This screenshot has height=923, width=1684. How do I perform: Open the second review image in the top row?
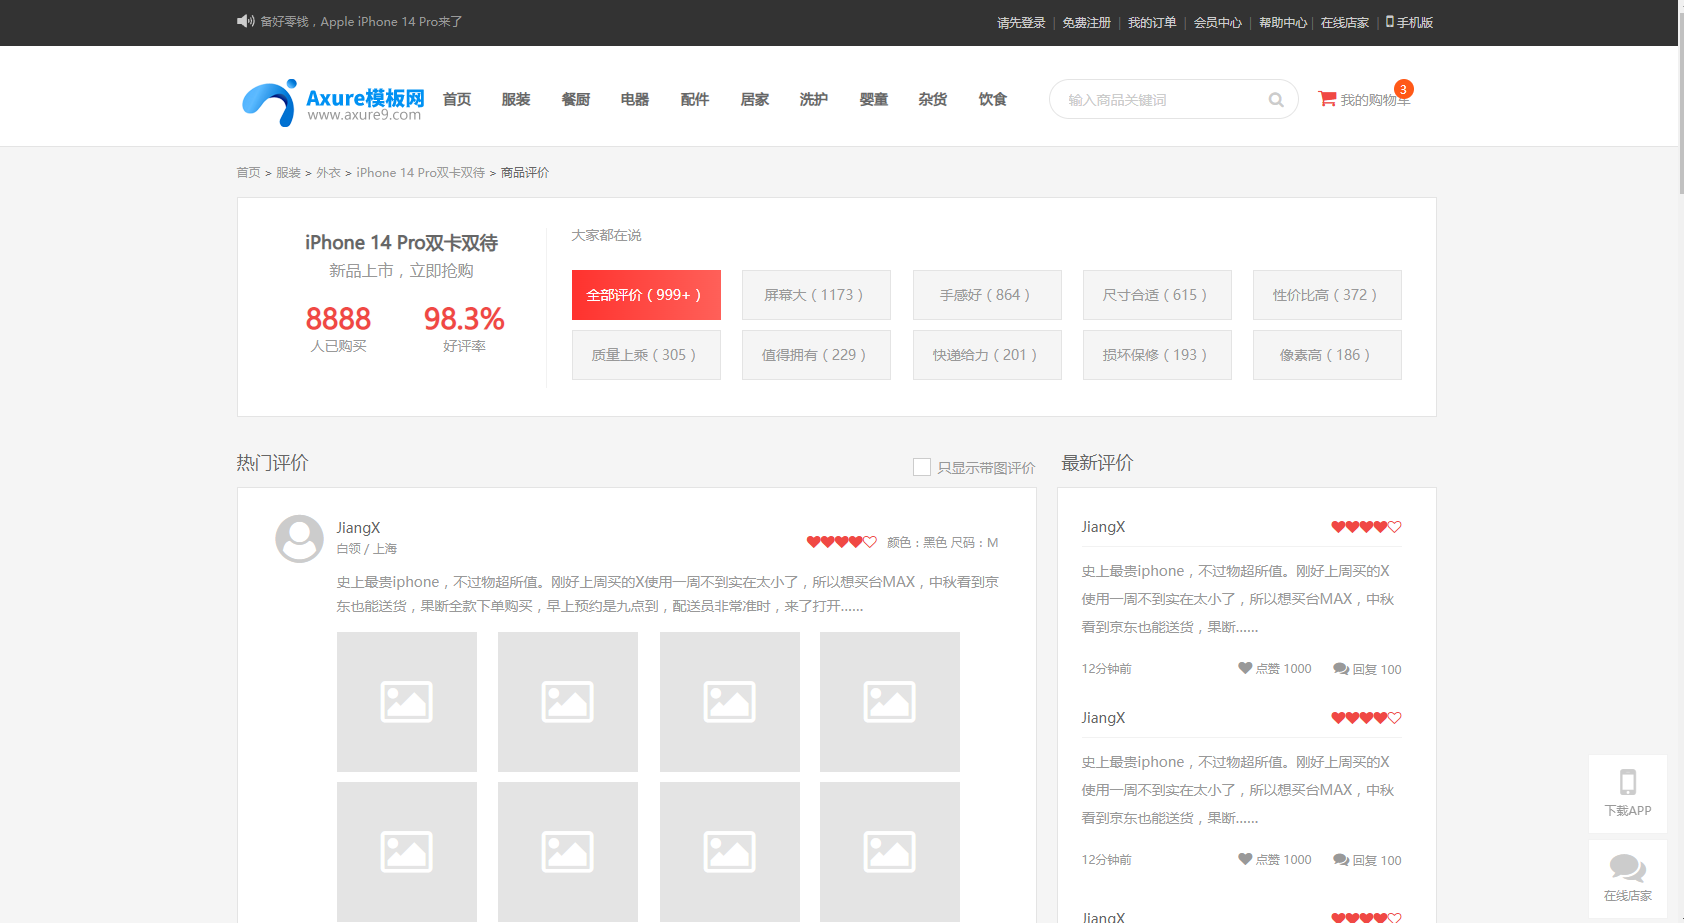pyautogui.click(x=568, y=702)
